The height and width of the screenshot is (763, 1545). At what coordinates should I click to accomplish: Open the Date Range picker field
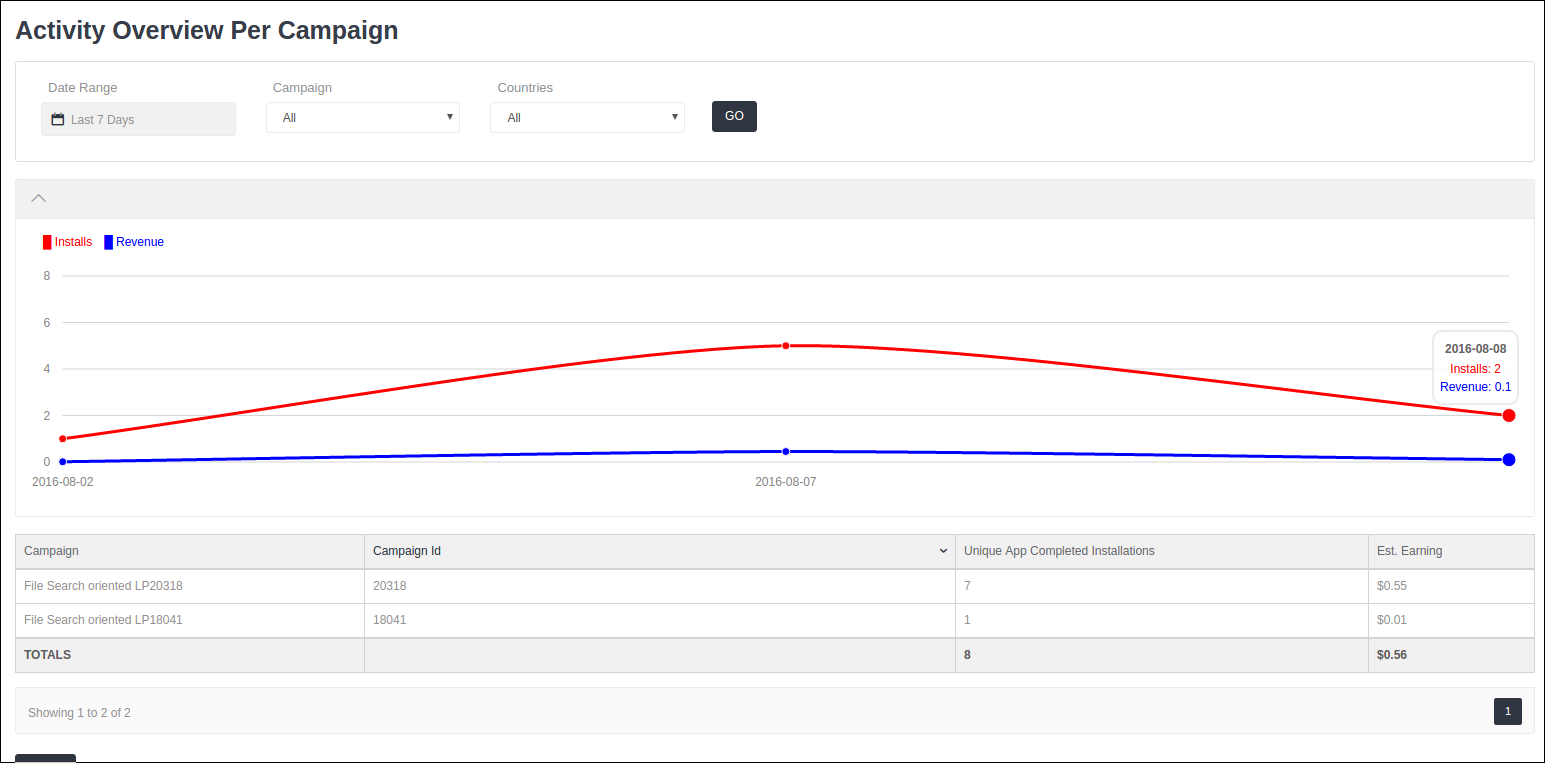tap(138, 119)
